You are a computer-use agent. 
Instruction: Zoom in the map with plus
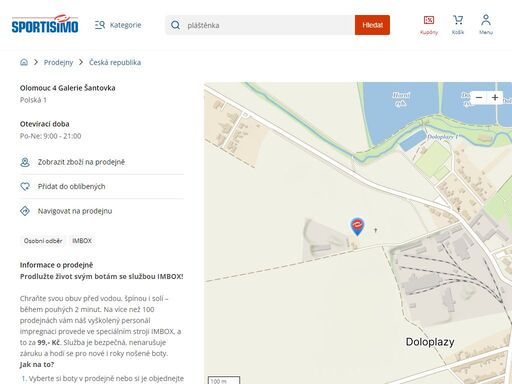pyautogui.click(x=495, y=98)
